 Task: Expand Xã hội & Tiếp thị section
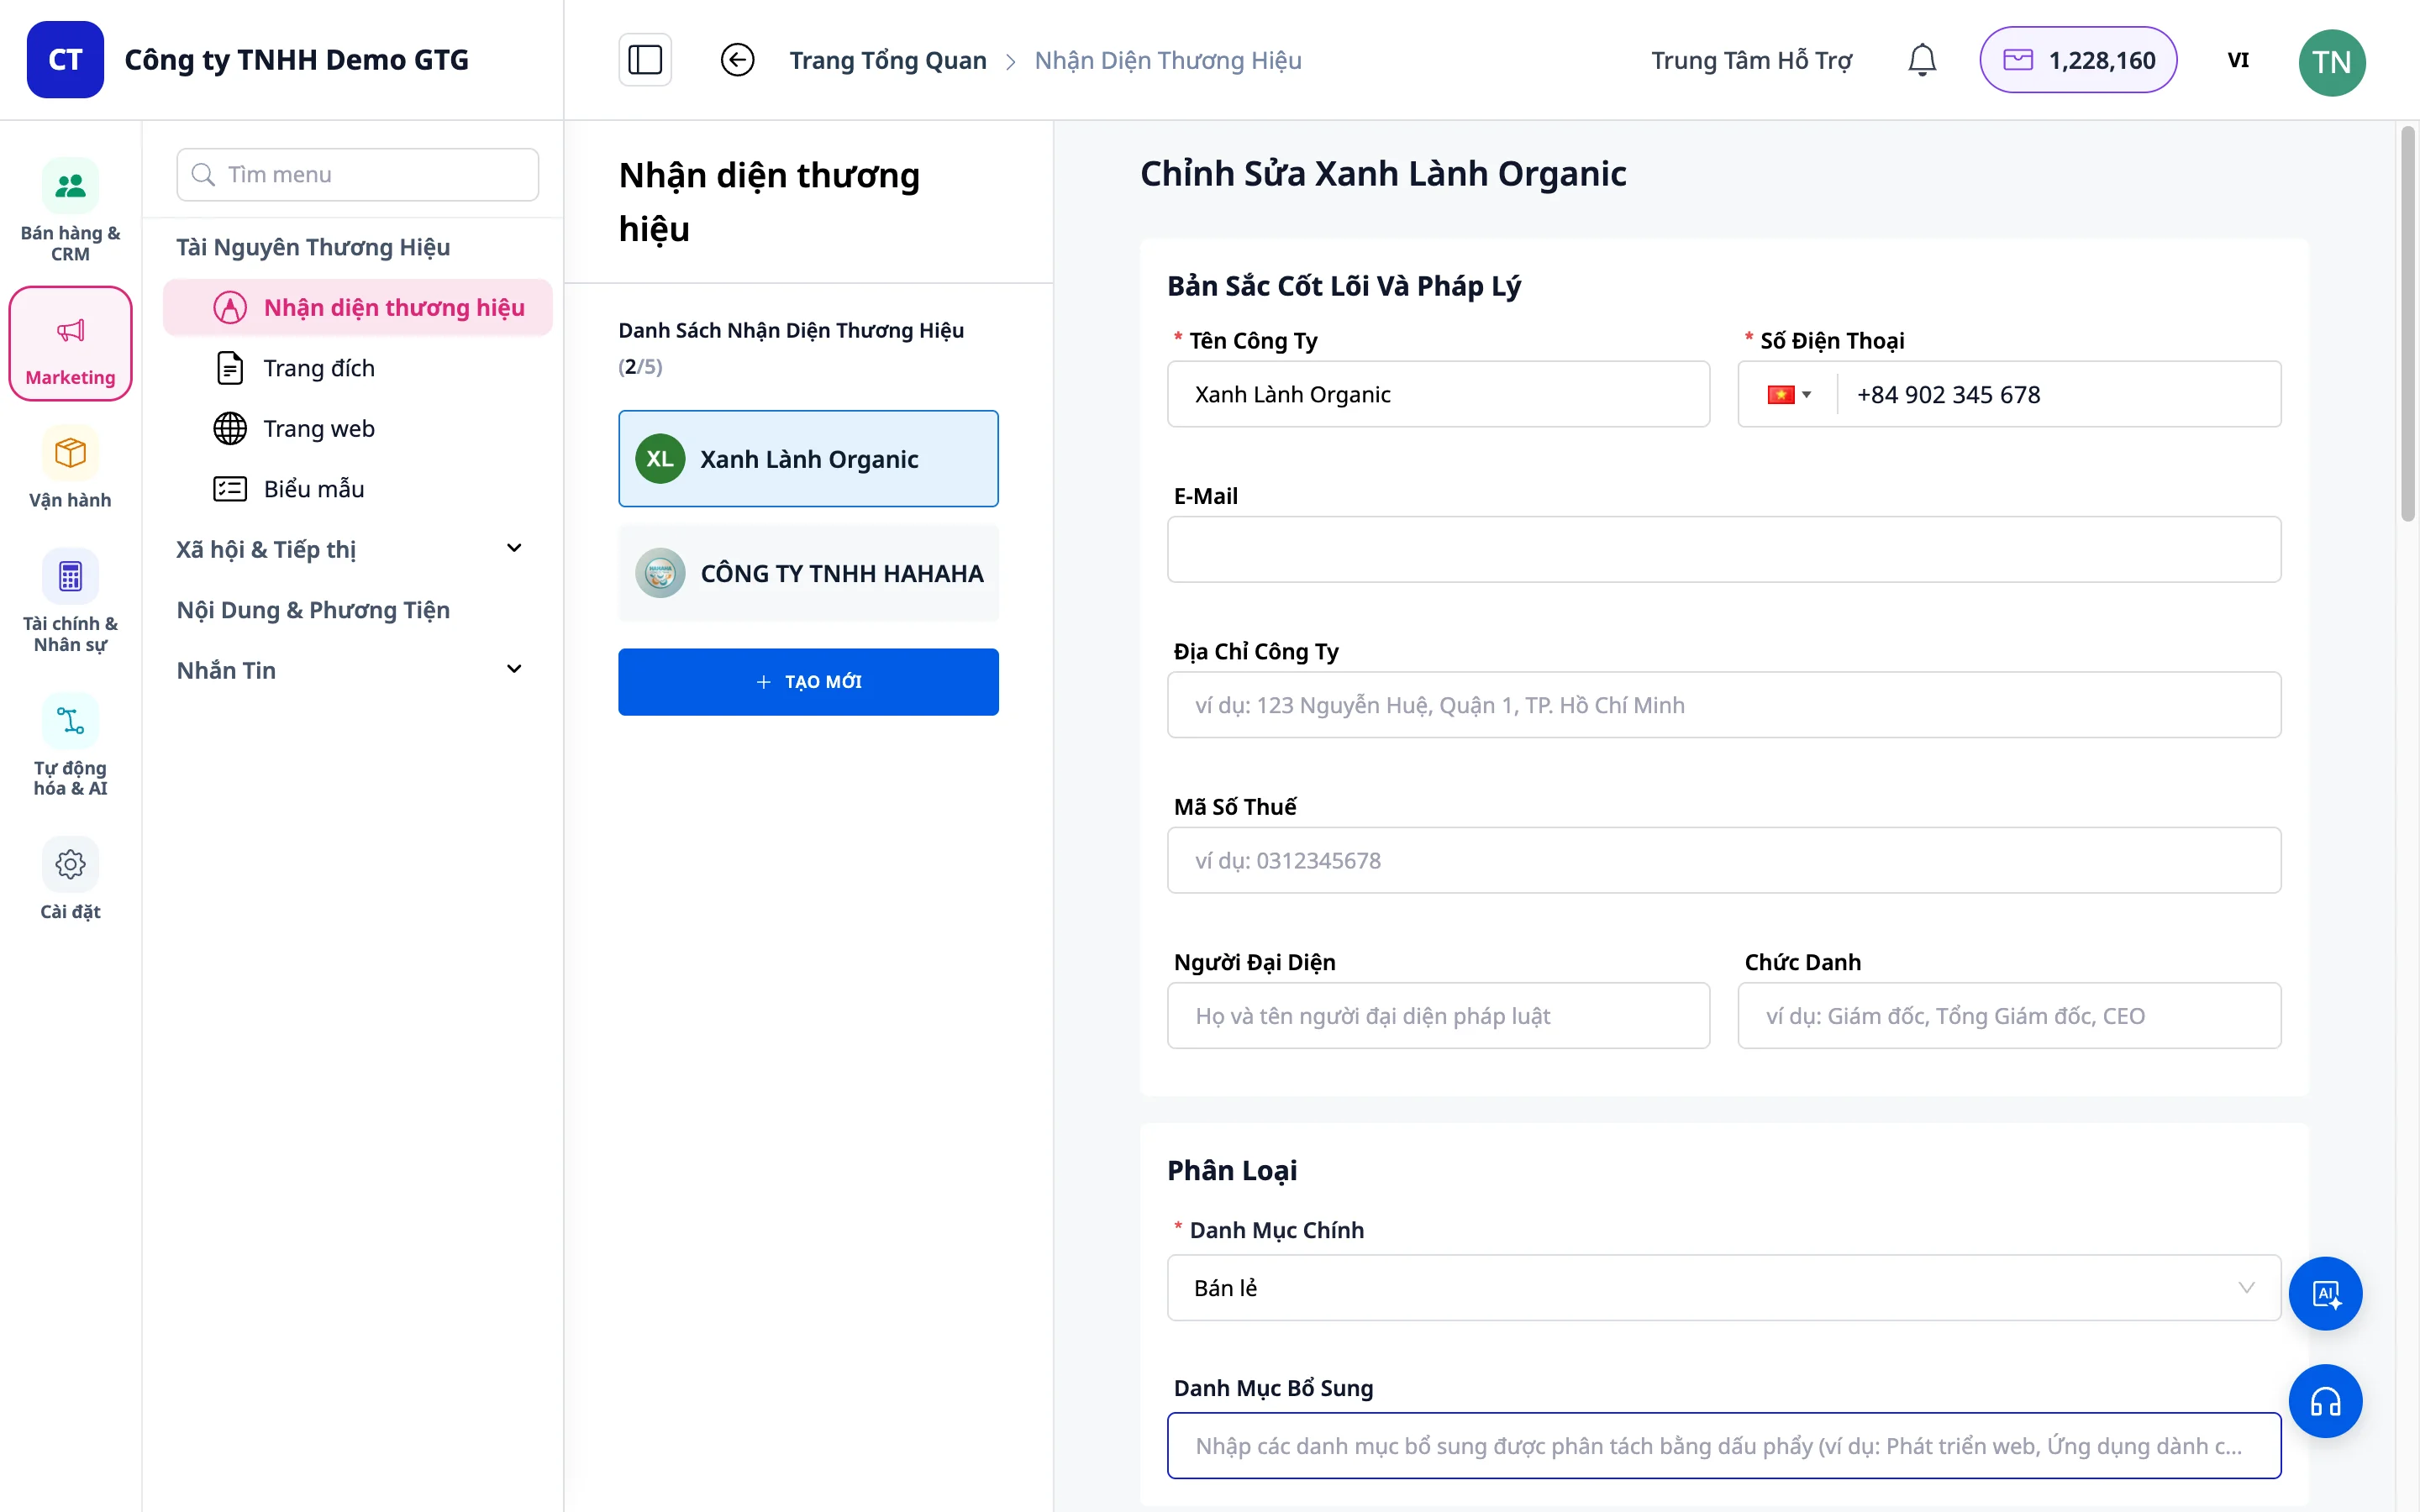click(350, 549)
